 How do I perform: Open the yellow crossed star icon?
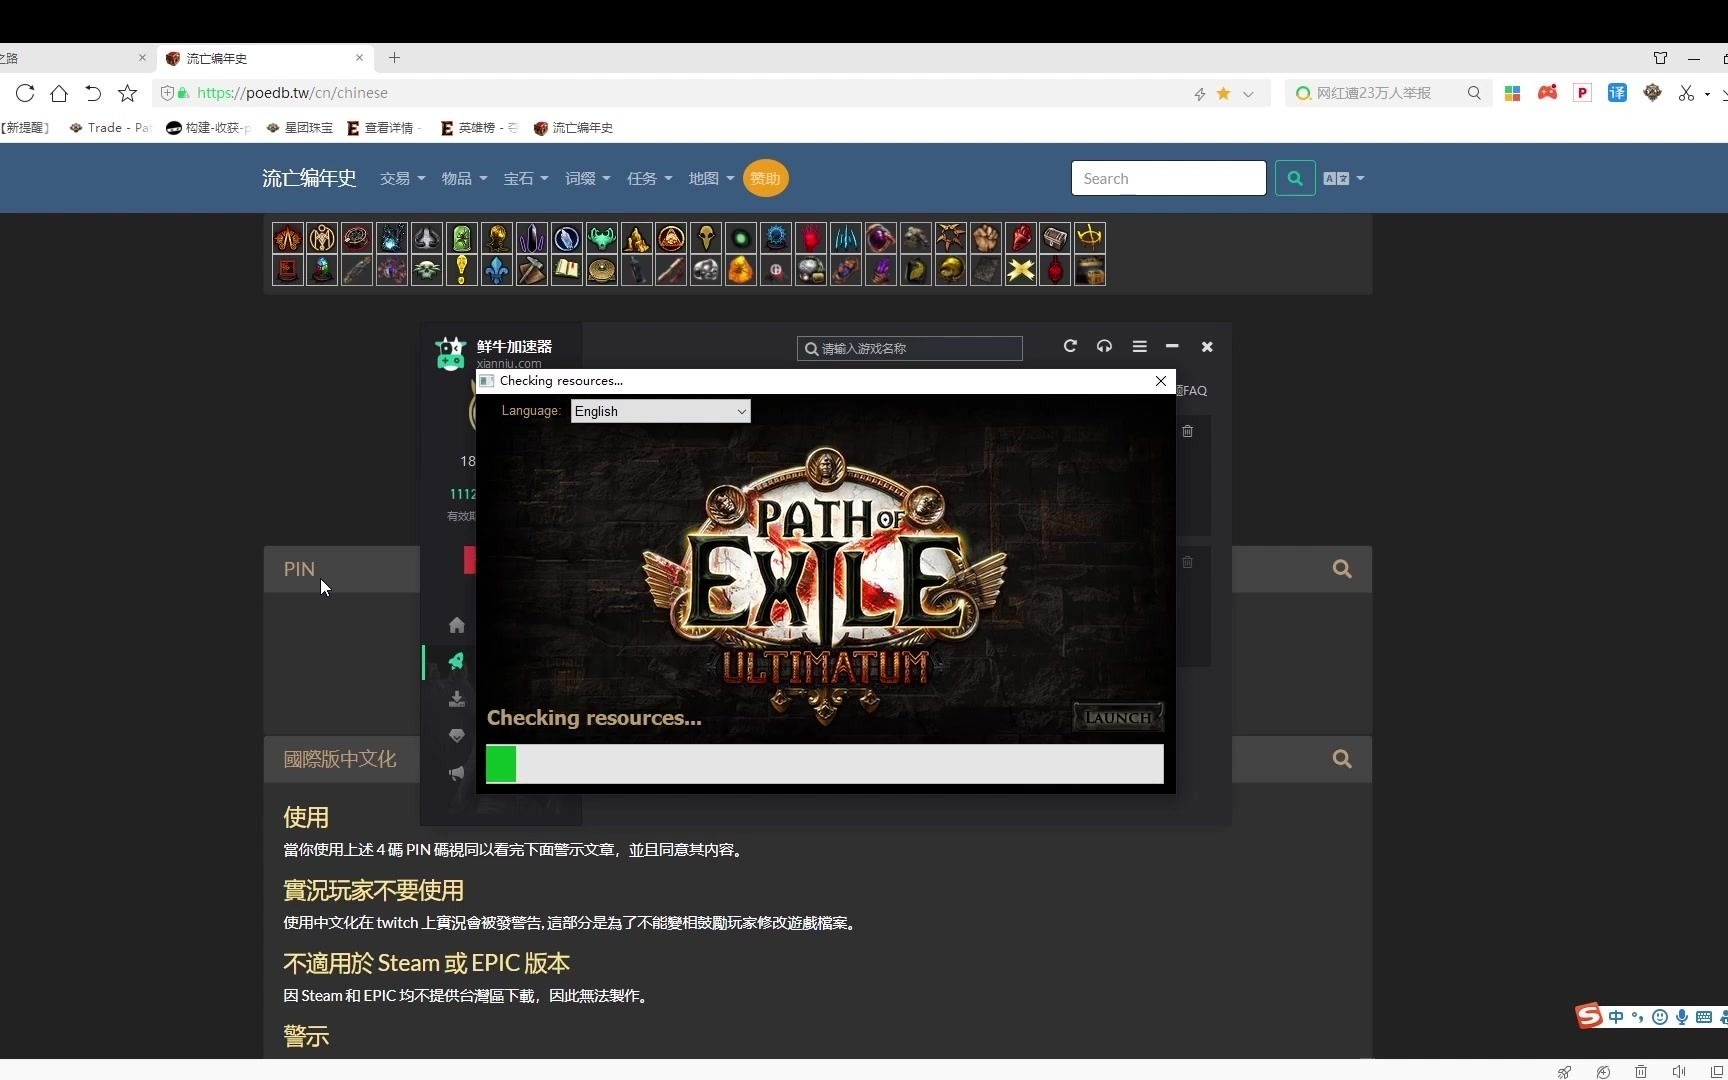pyautogui.click(x=1020, y=270)
